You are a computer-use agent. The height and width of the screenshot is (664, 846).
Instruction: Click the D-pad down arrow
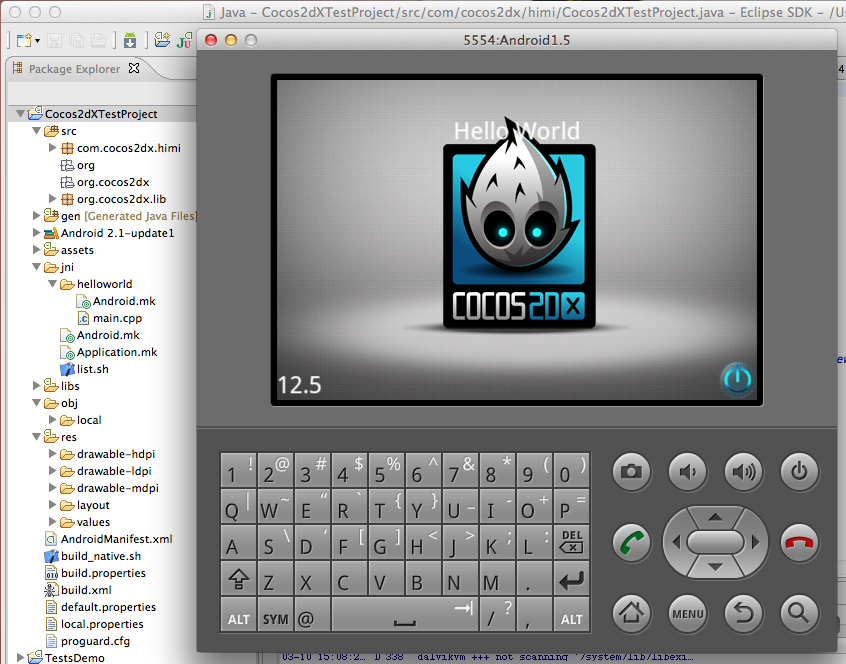715,567
